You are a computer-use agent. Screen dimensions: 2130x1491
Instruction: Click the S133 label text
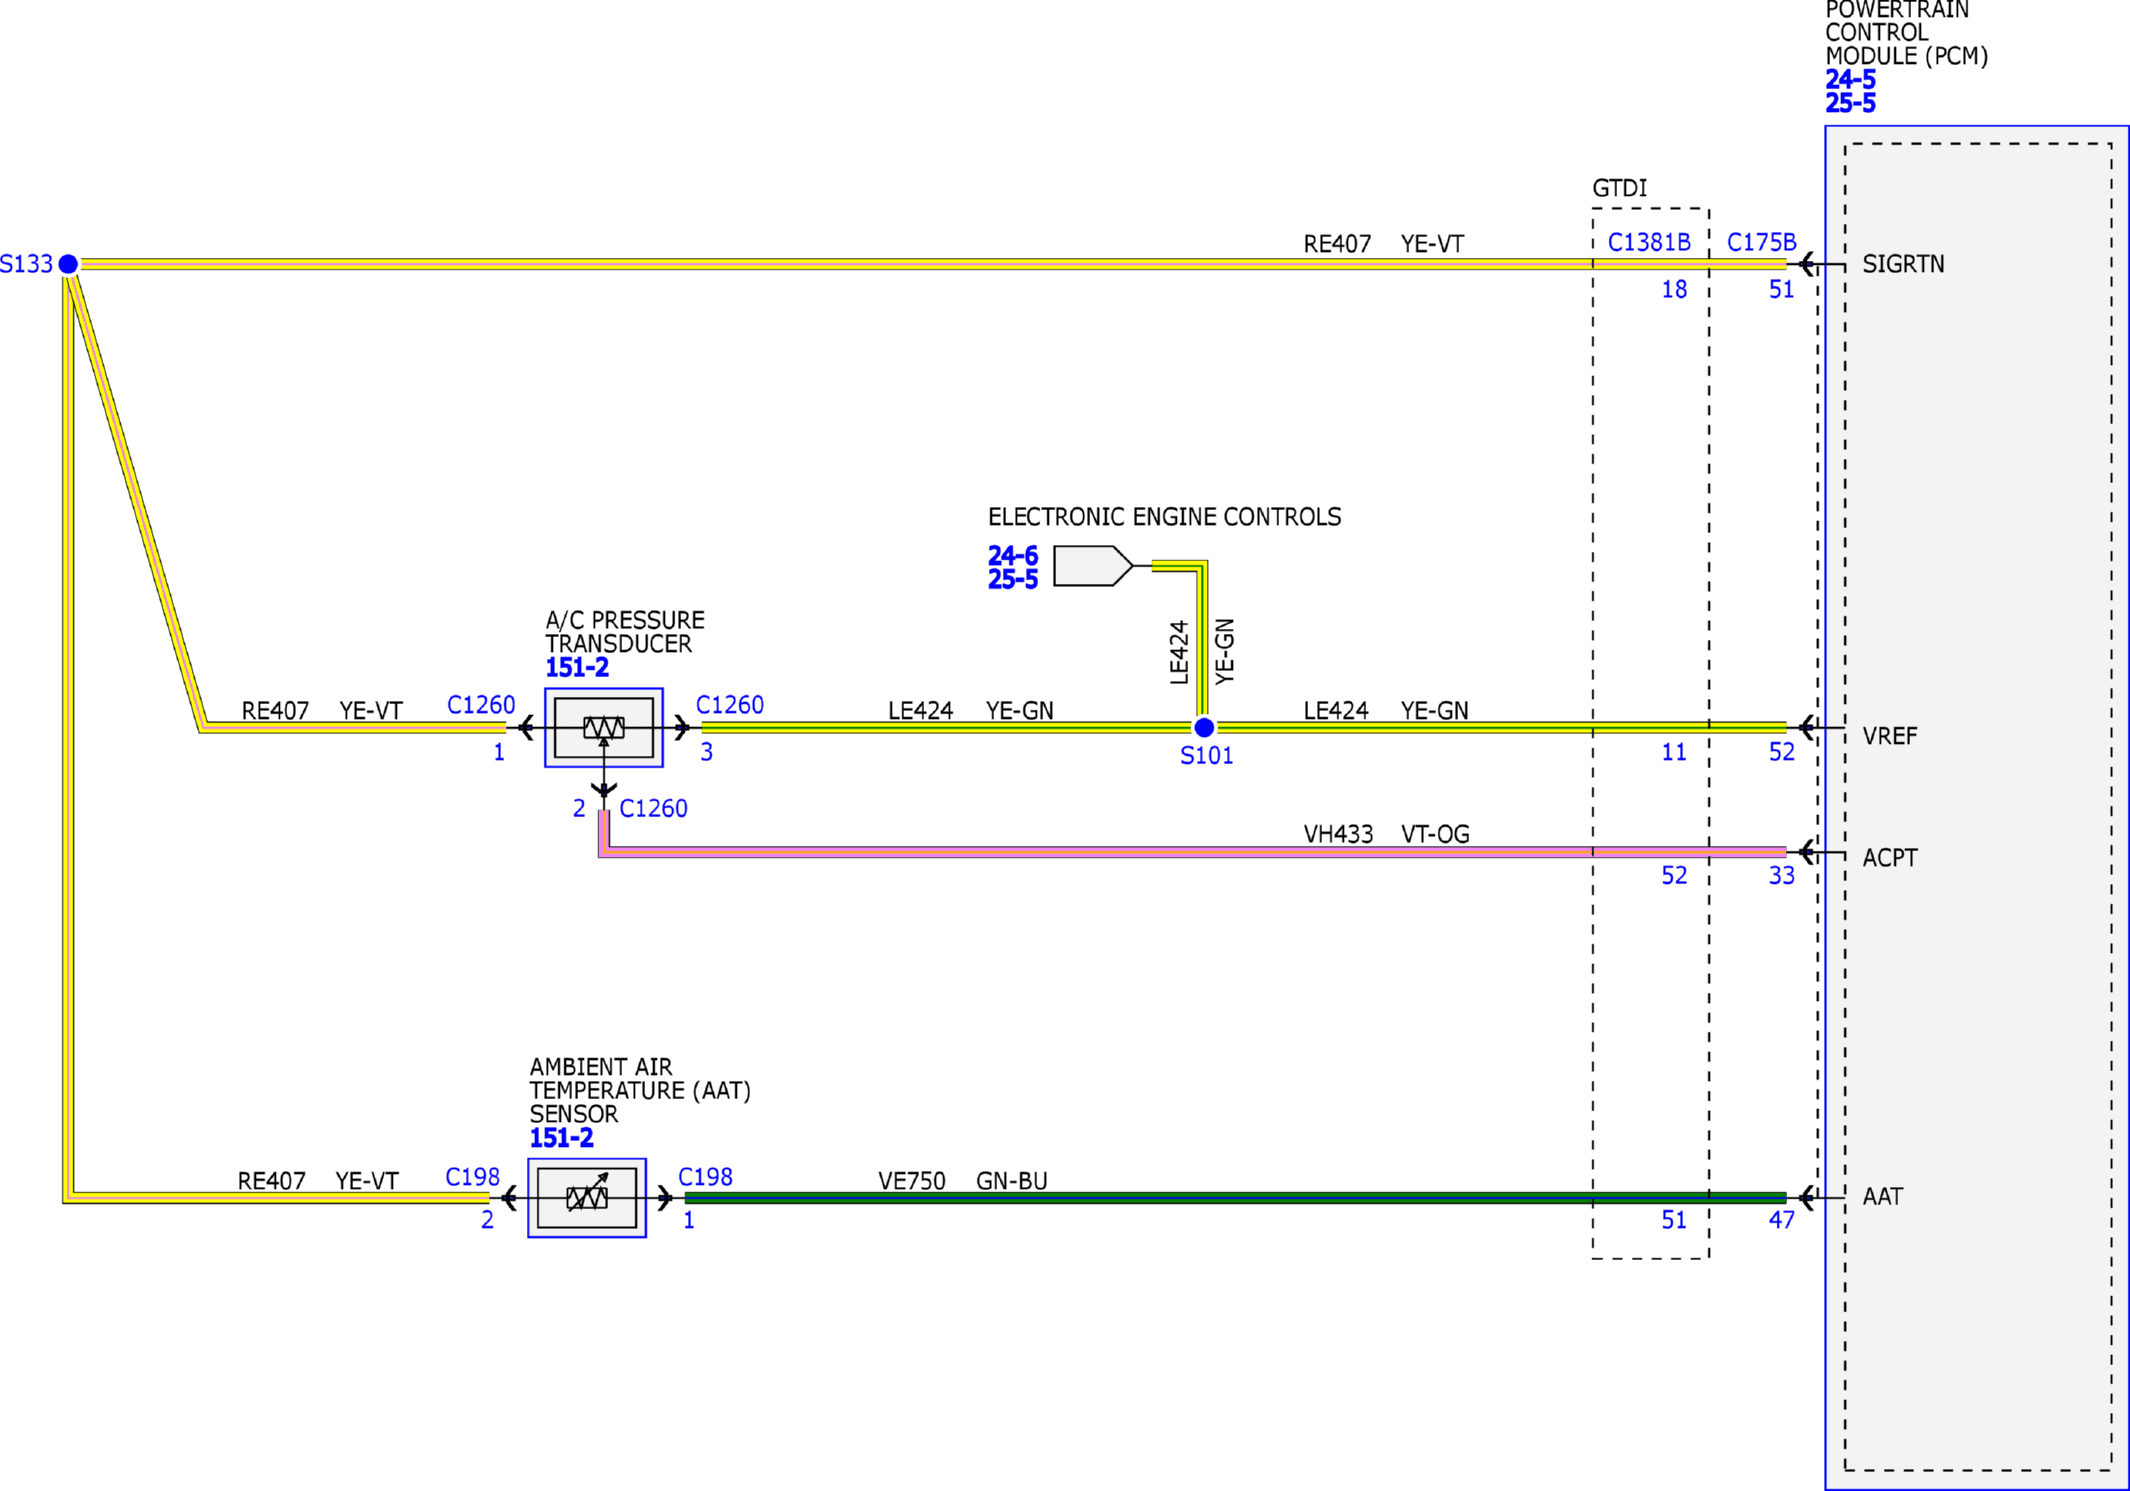coord(26,264)
